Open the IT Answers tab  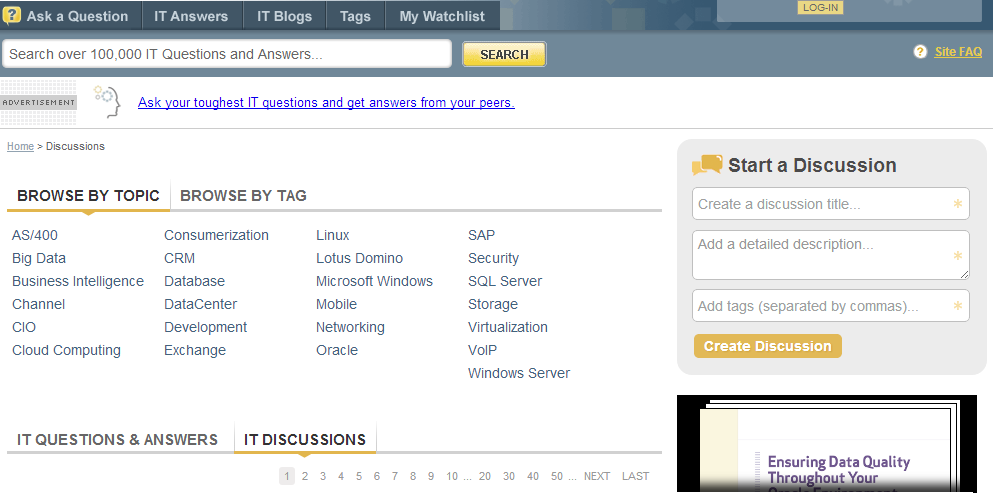[191, 16]
